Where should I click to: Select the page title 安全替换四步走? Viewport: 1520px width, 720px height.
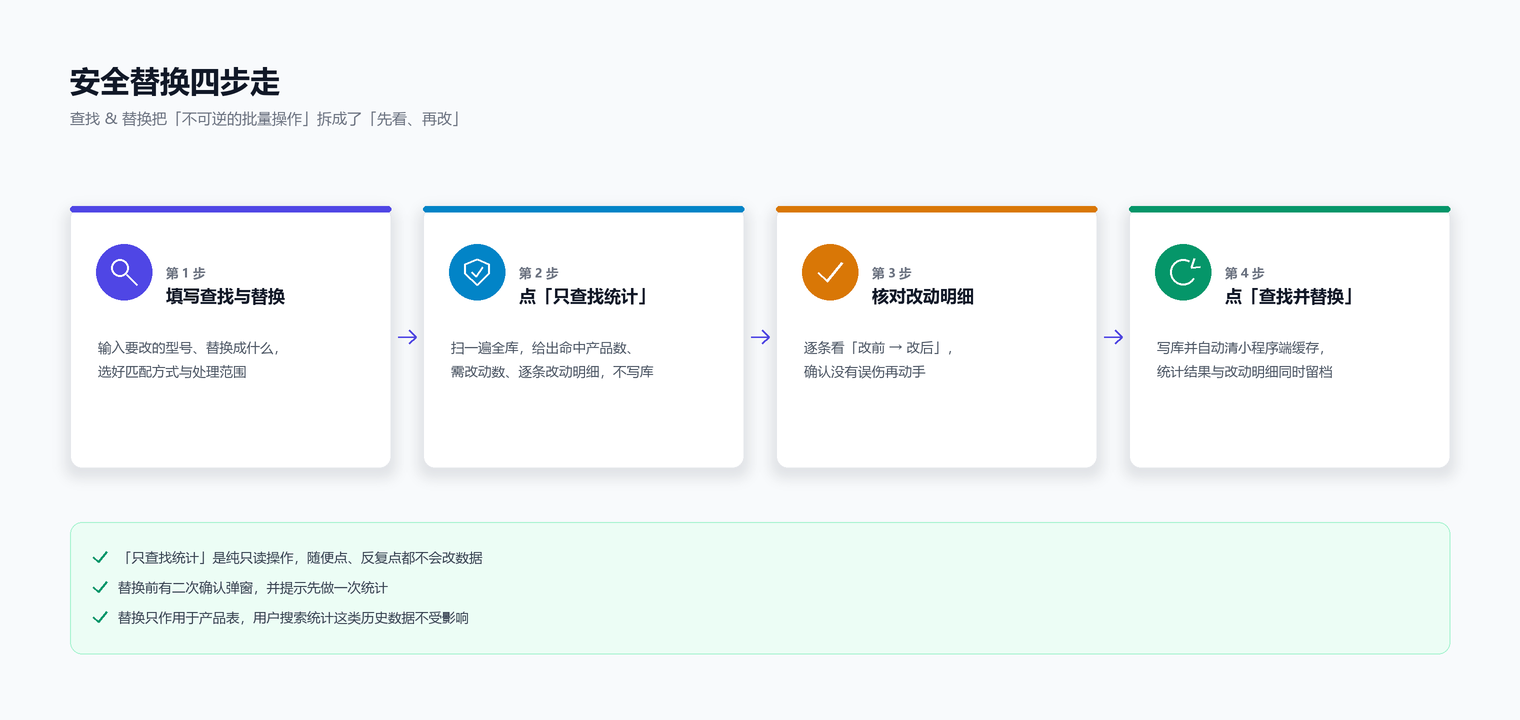point(175,82)
